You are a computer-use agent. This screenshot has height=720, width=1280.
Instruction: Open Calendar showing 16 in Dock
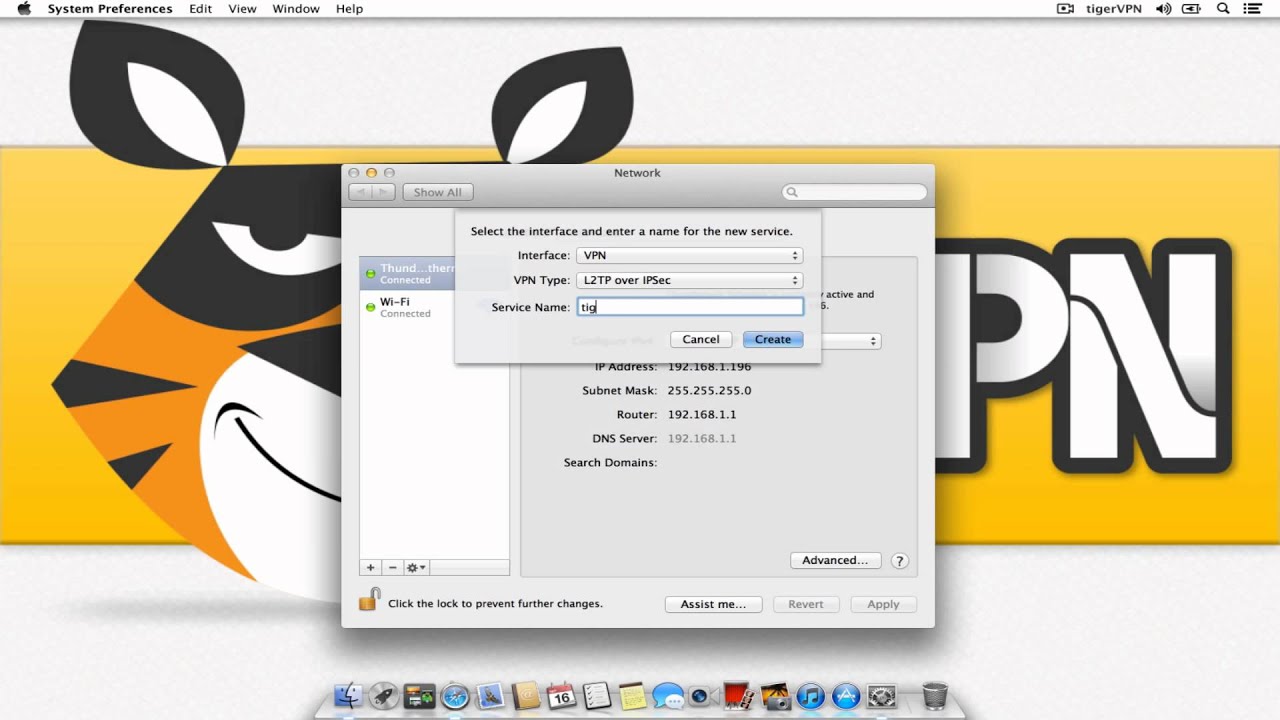561,696
